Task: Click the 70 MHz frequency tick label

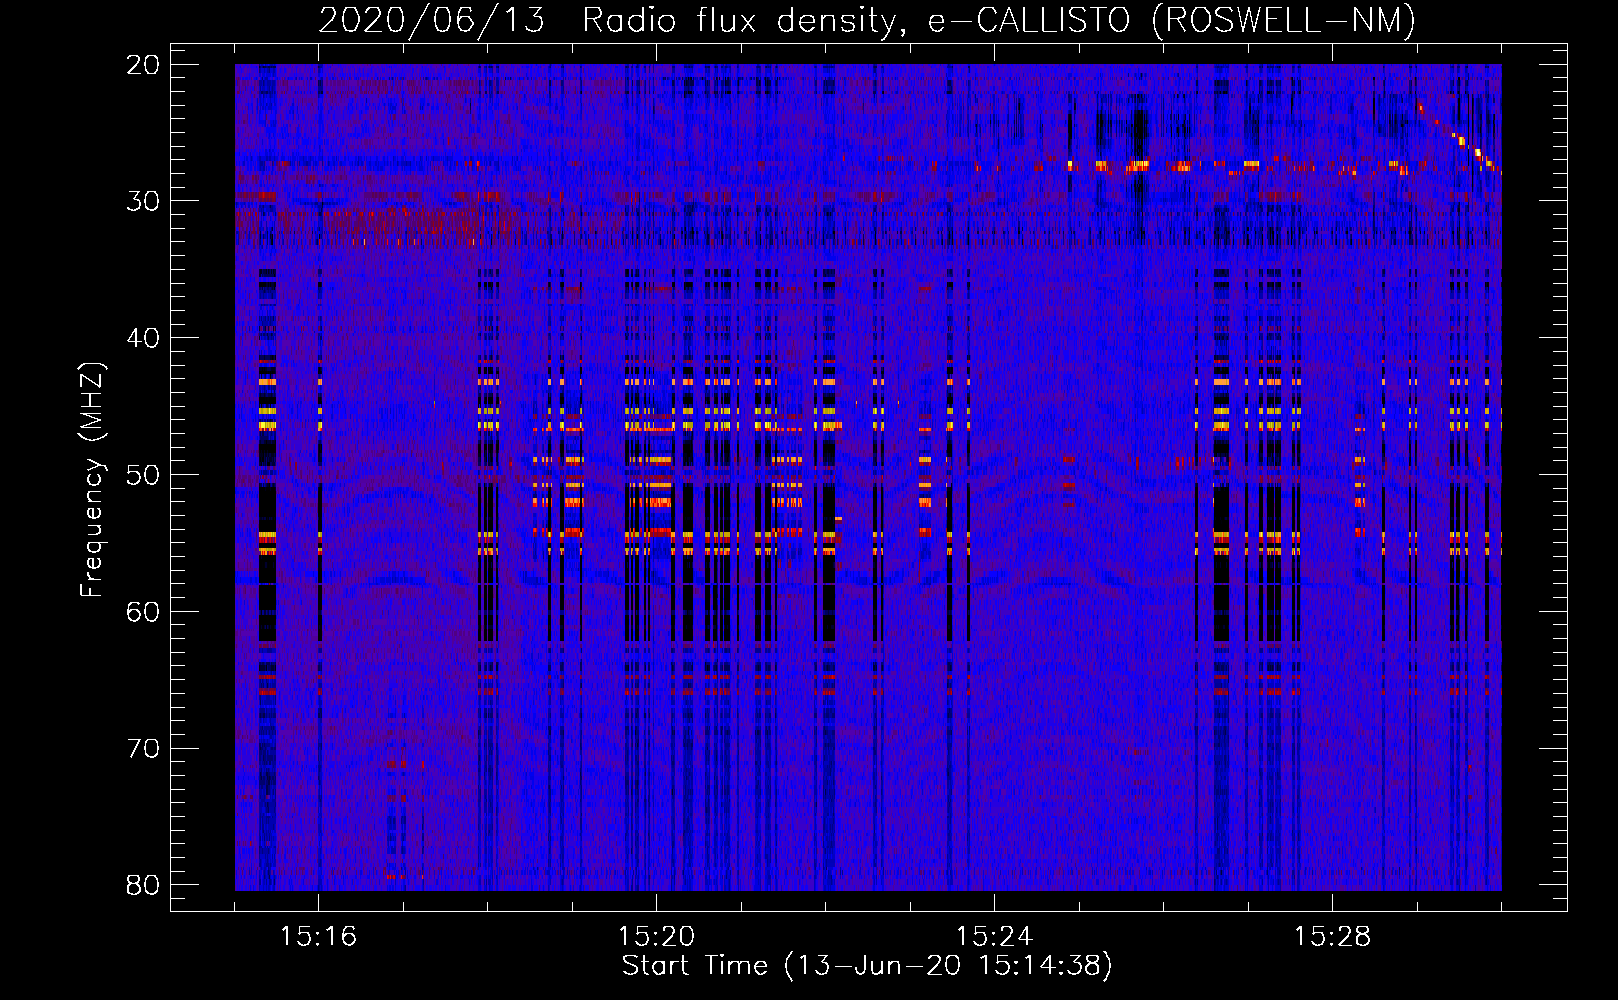Action: tap(143, 748)
